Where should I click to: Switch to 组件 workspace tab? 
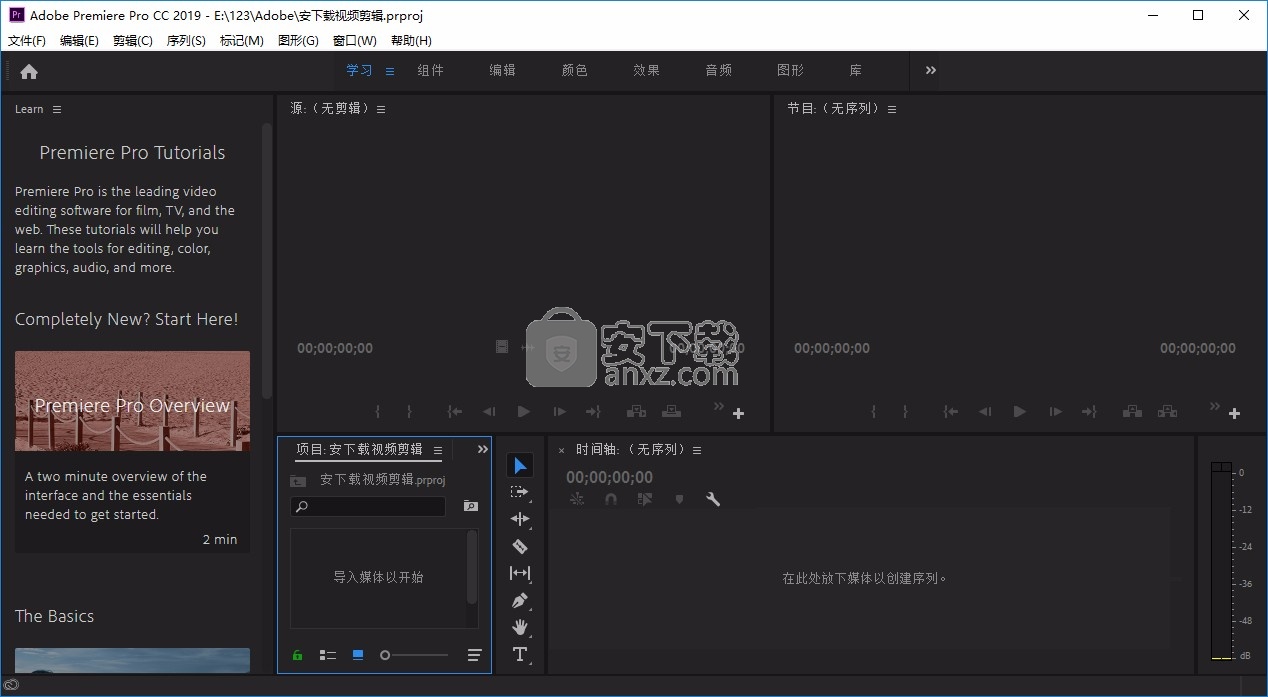coord(431,70)
